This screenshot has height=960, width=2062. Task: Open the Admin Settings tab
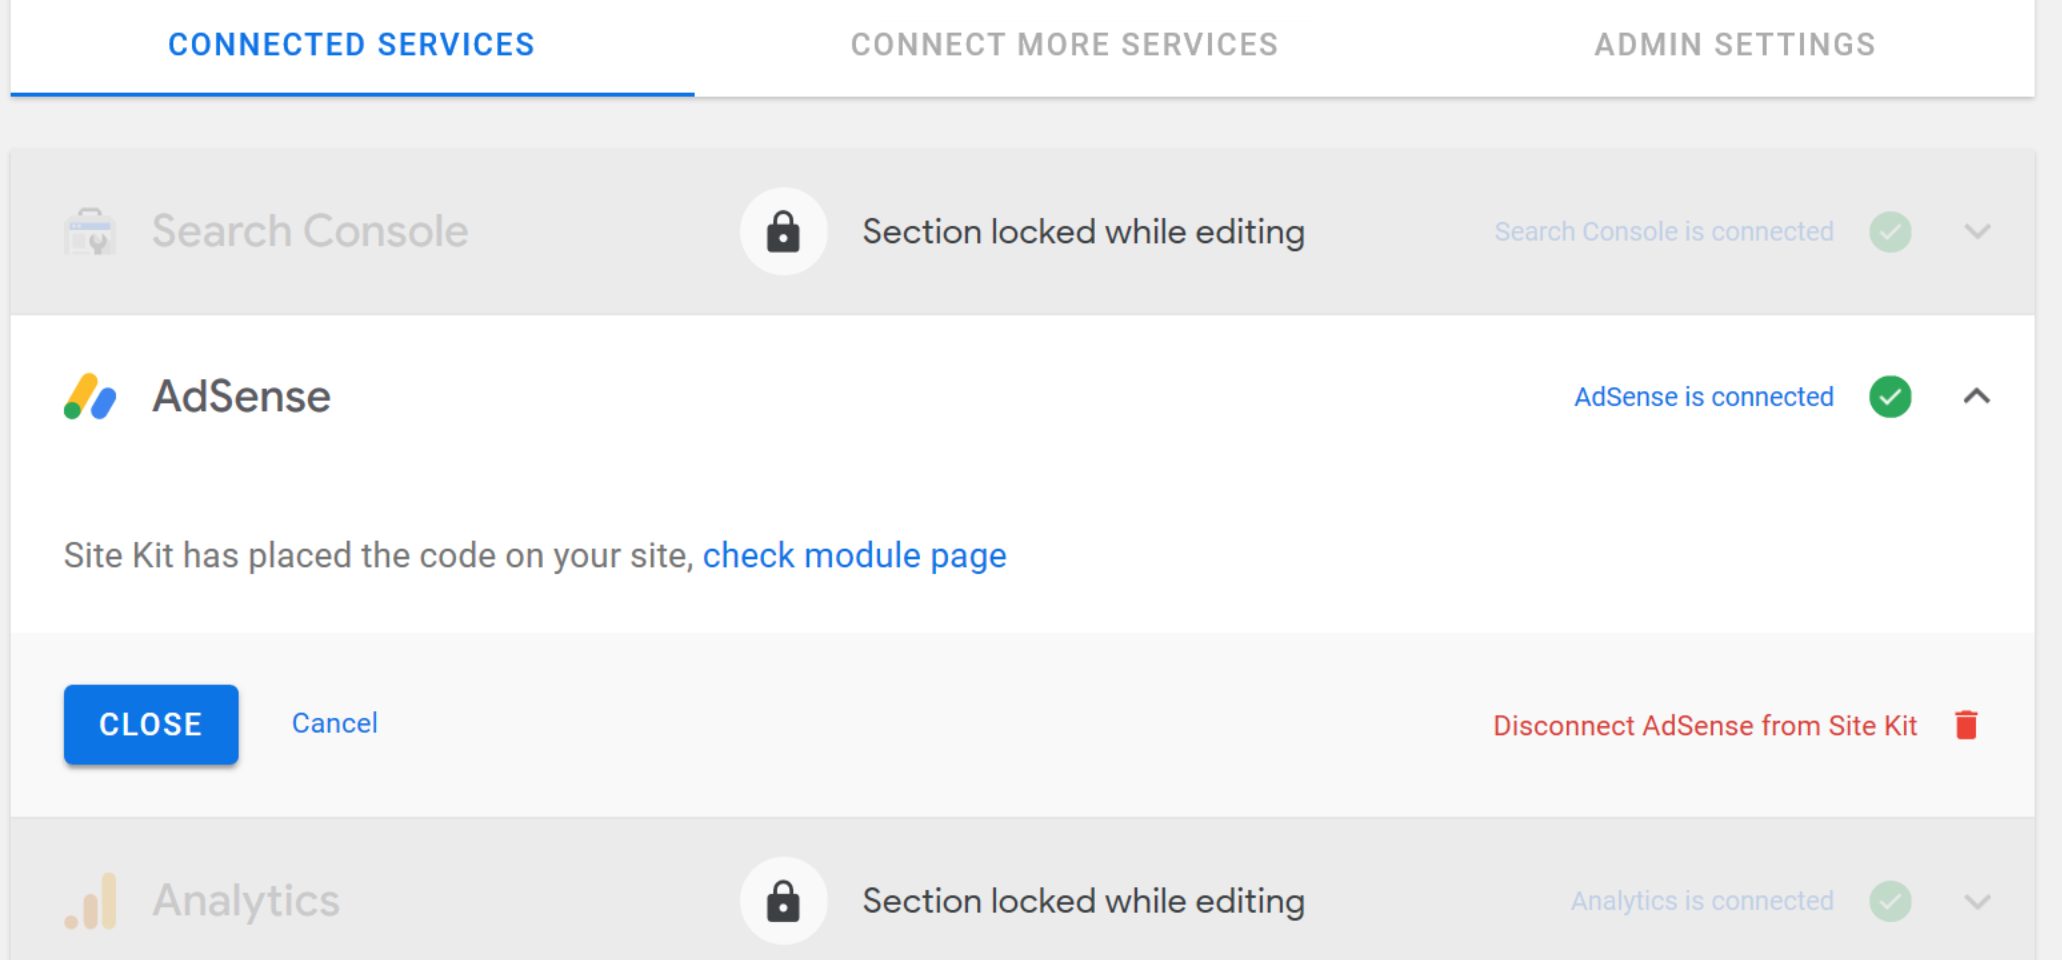click(x=1735, y=44)
